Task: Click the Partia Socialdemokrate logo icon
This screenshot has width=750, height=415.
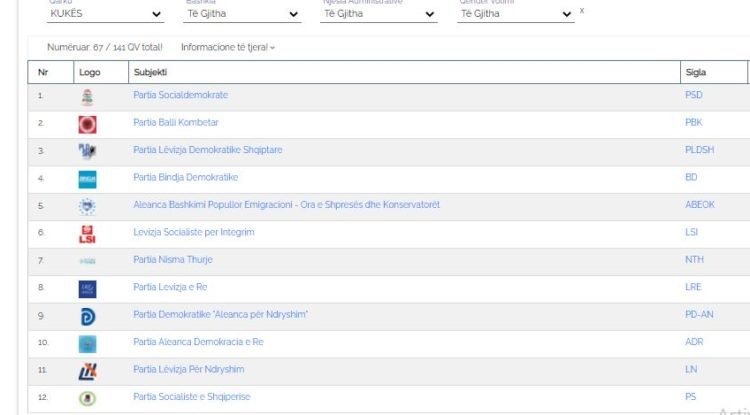Action: pos(87,96)
